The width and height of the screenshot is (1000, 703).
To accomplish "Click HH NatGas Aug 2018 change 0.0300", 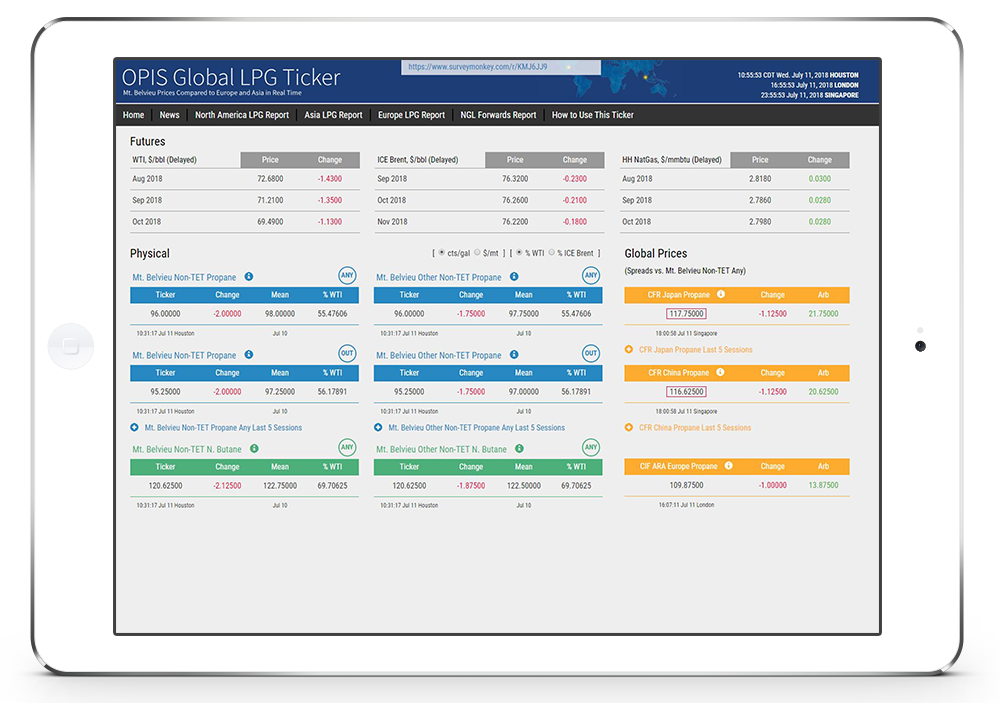I will (x=820, y=179).
